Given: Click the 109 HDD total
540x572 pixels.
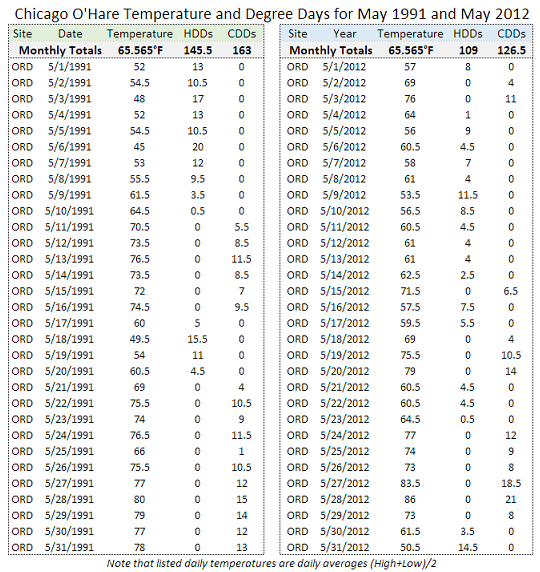Looking at the screenshot, I should (x=468, y=50).
